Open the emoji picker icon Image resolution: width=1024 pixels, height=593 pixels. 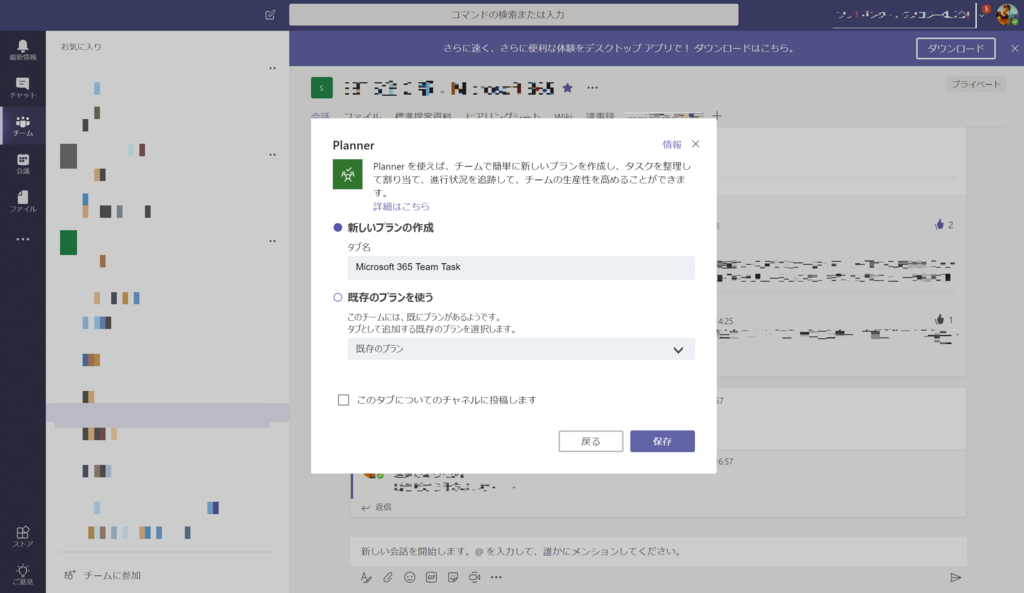tap(410, 577)
